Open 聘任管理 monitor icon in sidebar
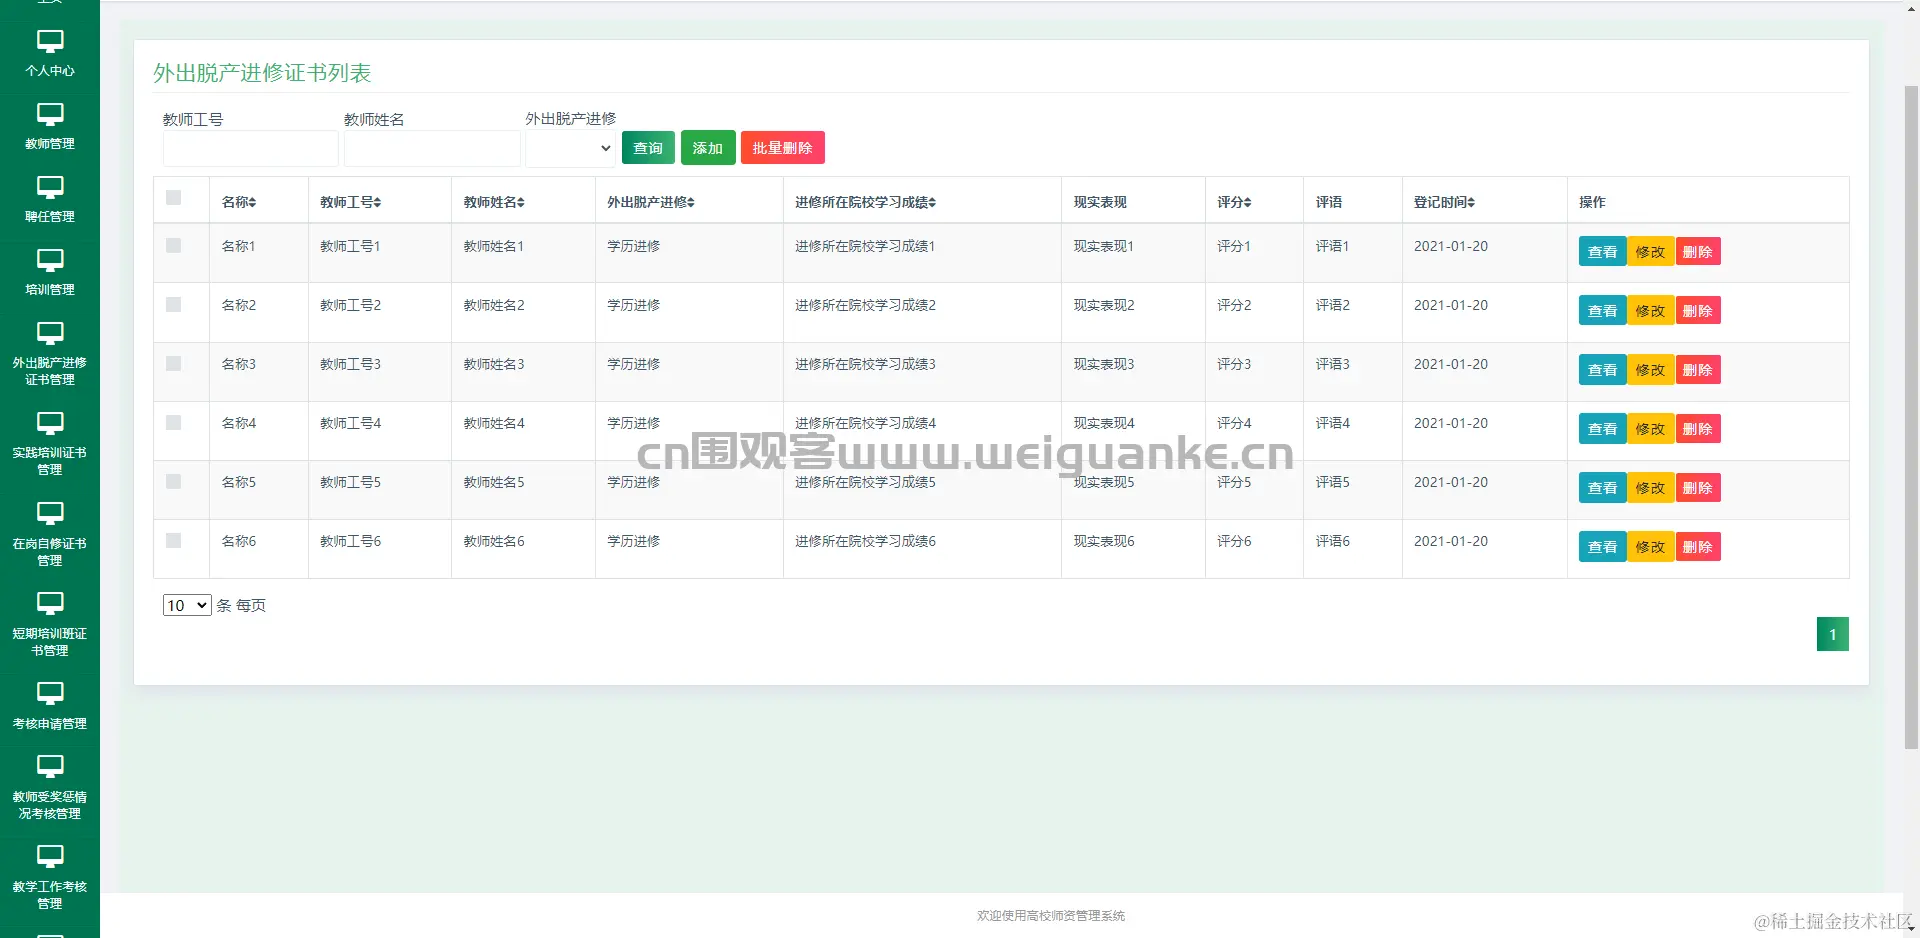The image size is (1920, 938). coord(50,187)
